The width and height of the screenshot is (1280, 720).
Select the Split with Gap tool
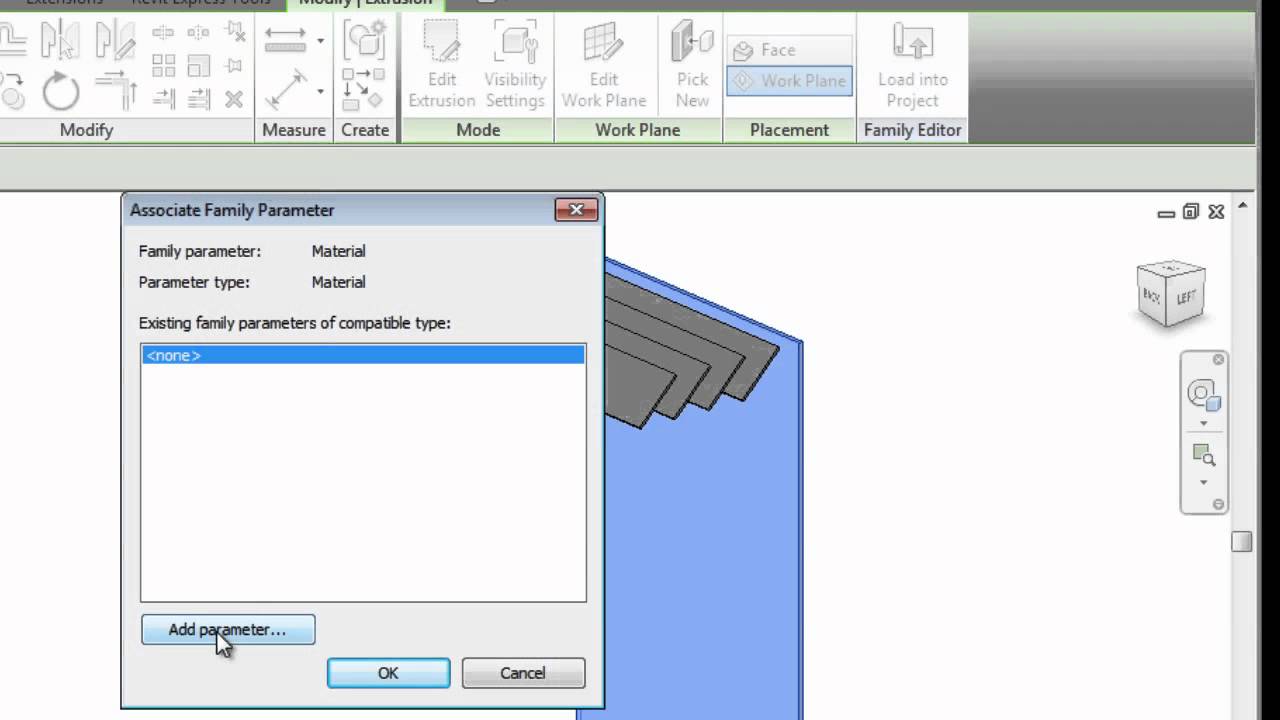pyautogui.click(x=198, y=33)
